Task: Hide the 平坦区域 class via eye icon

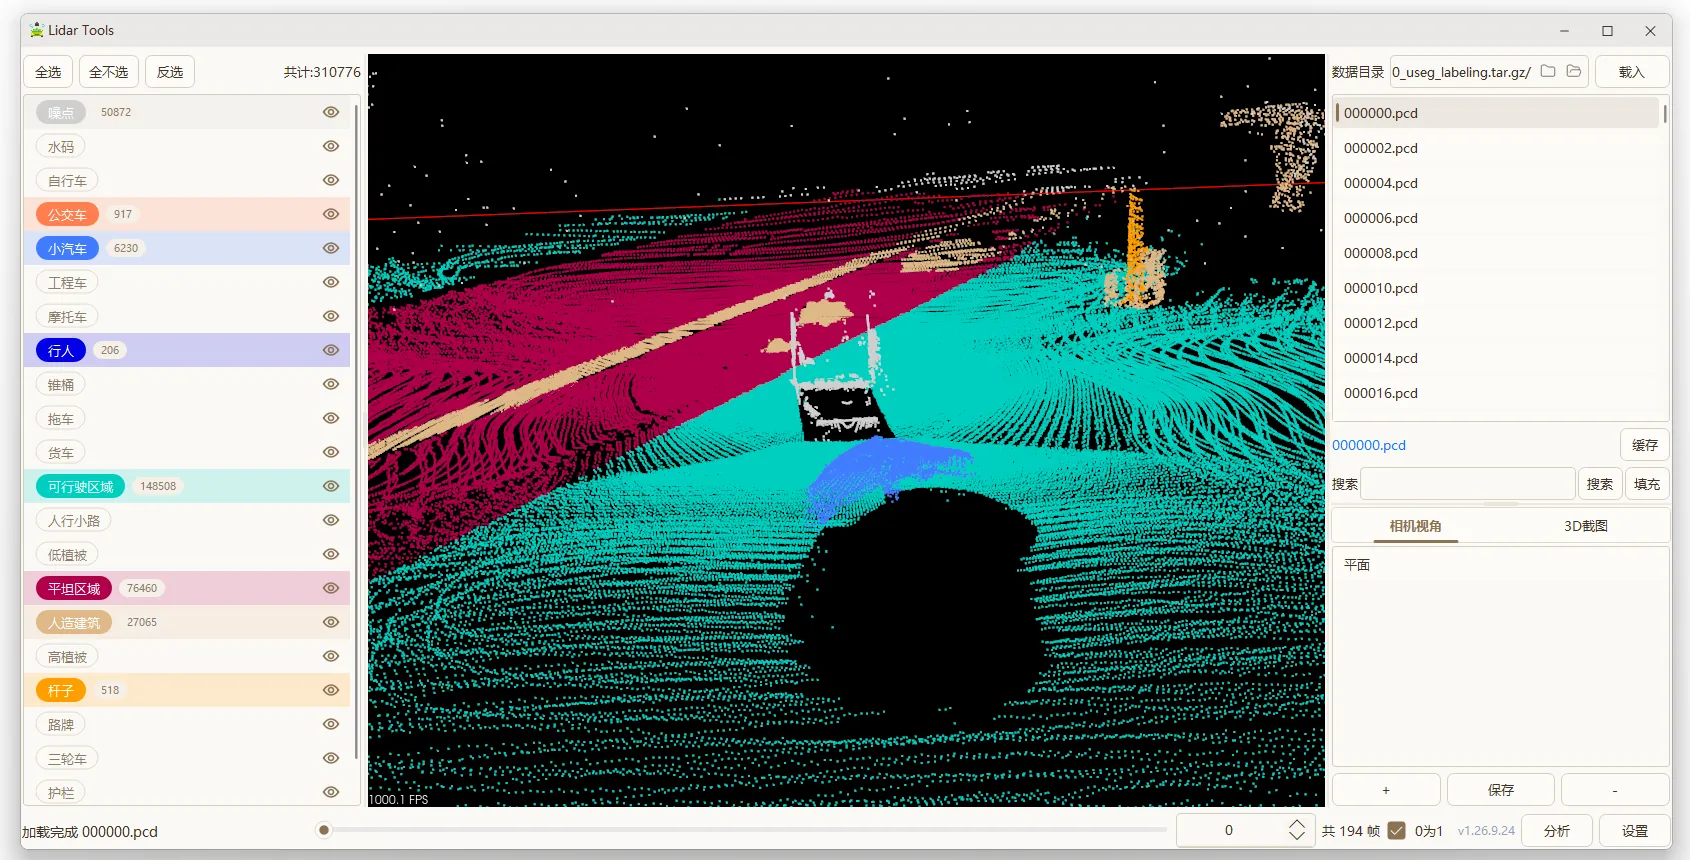Action: [x=331, y=588]
